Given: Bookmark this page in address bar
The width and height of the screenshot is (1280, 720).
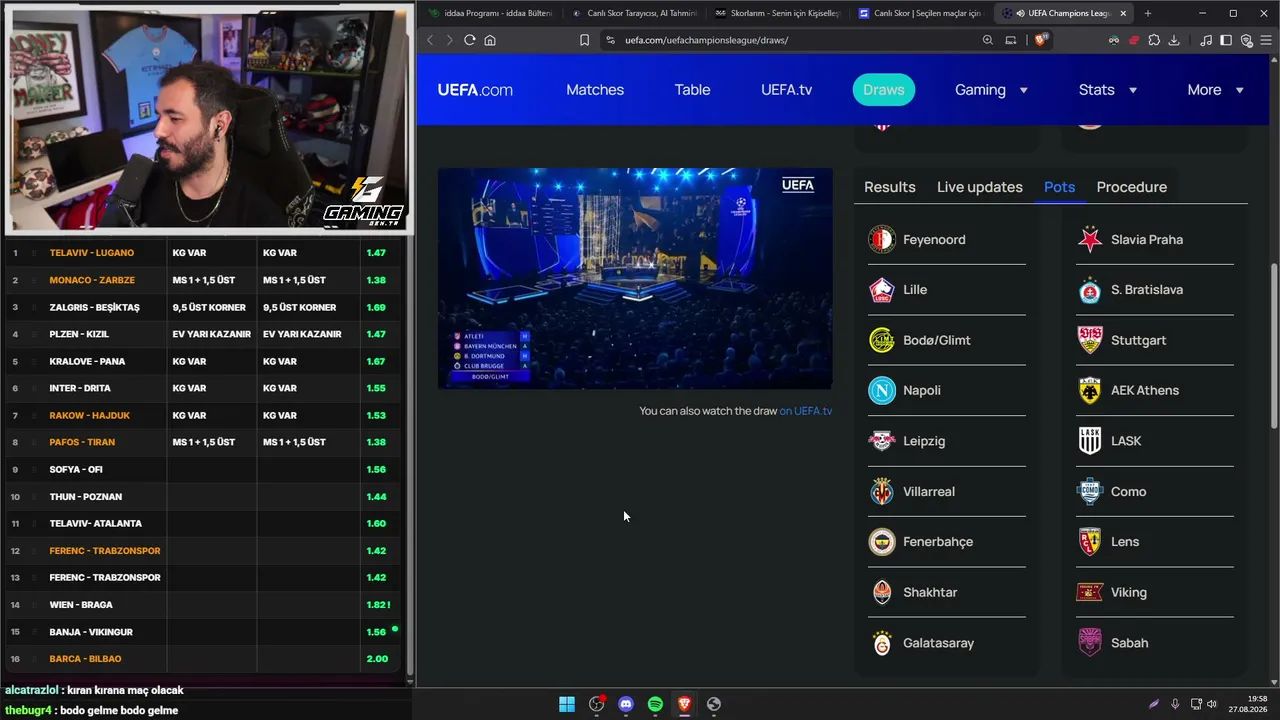Looking at the screenshot, I should (584, 40).
